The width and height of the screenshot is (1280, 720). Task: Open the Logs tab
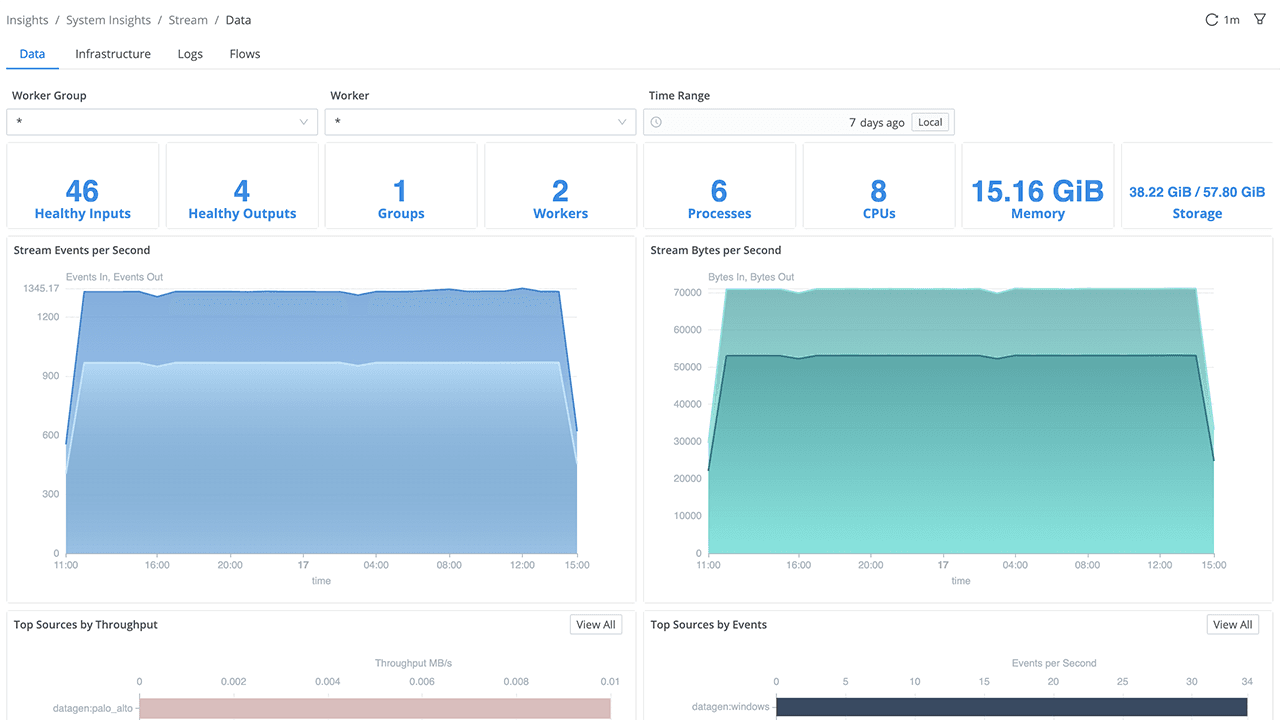coord(190,53)
